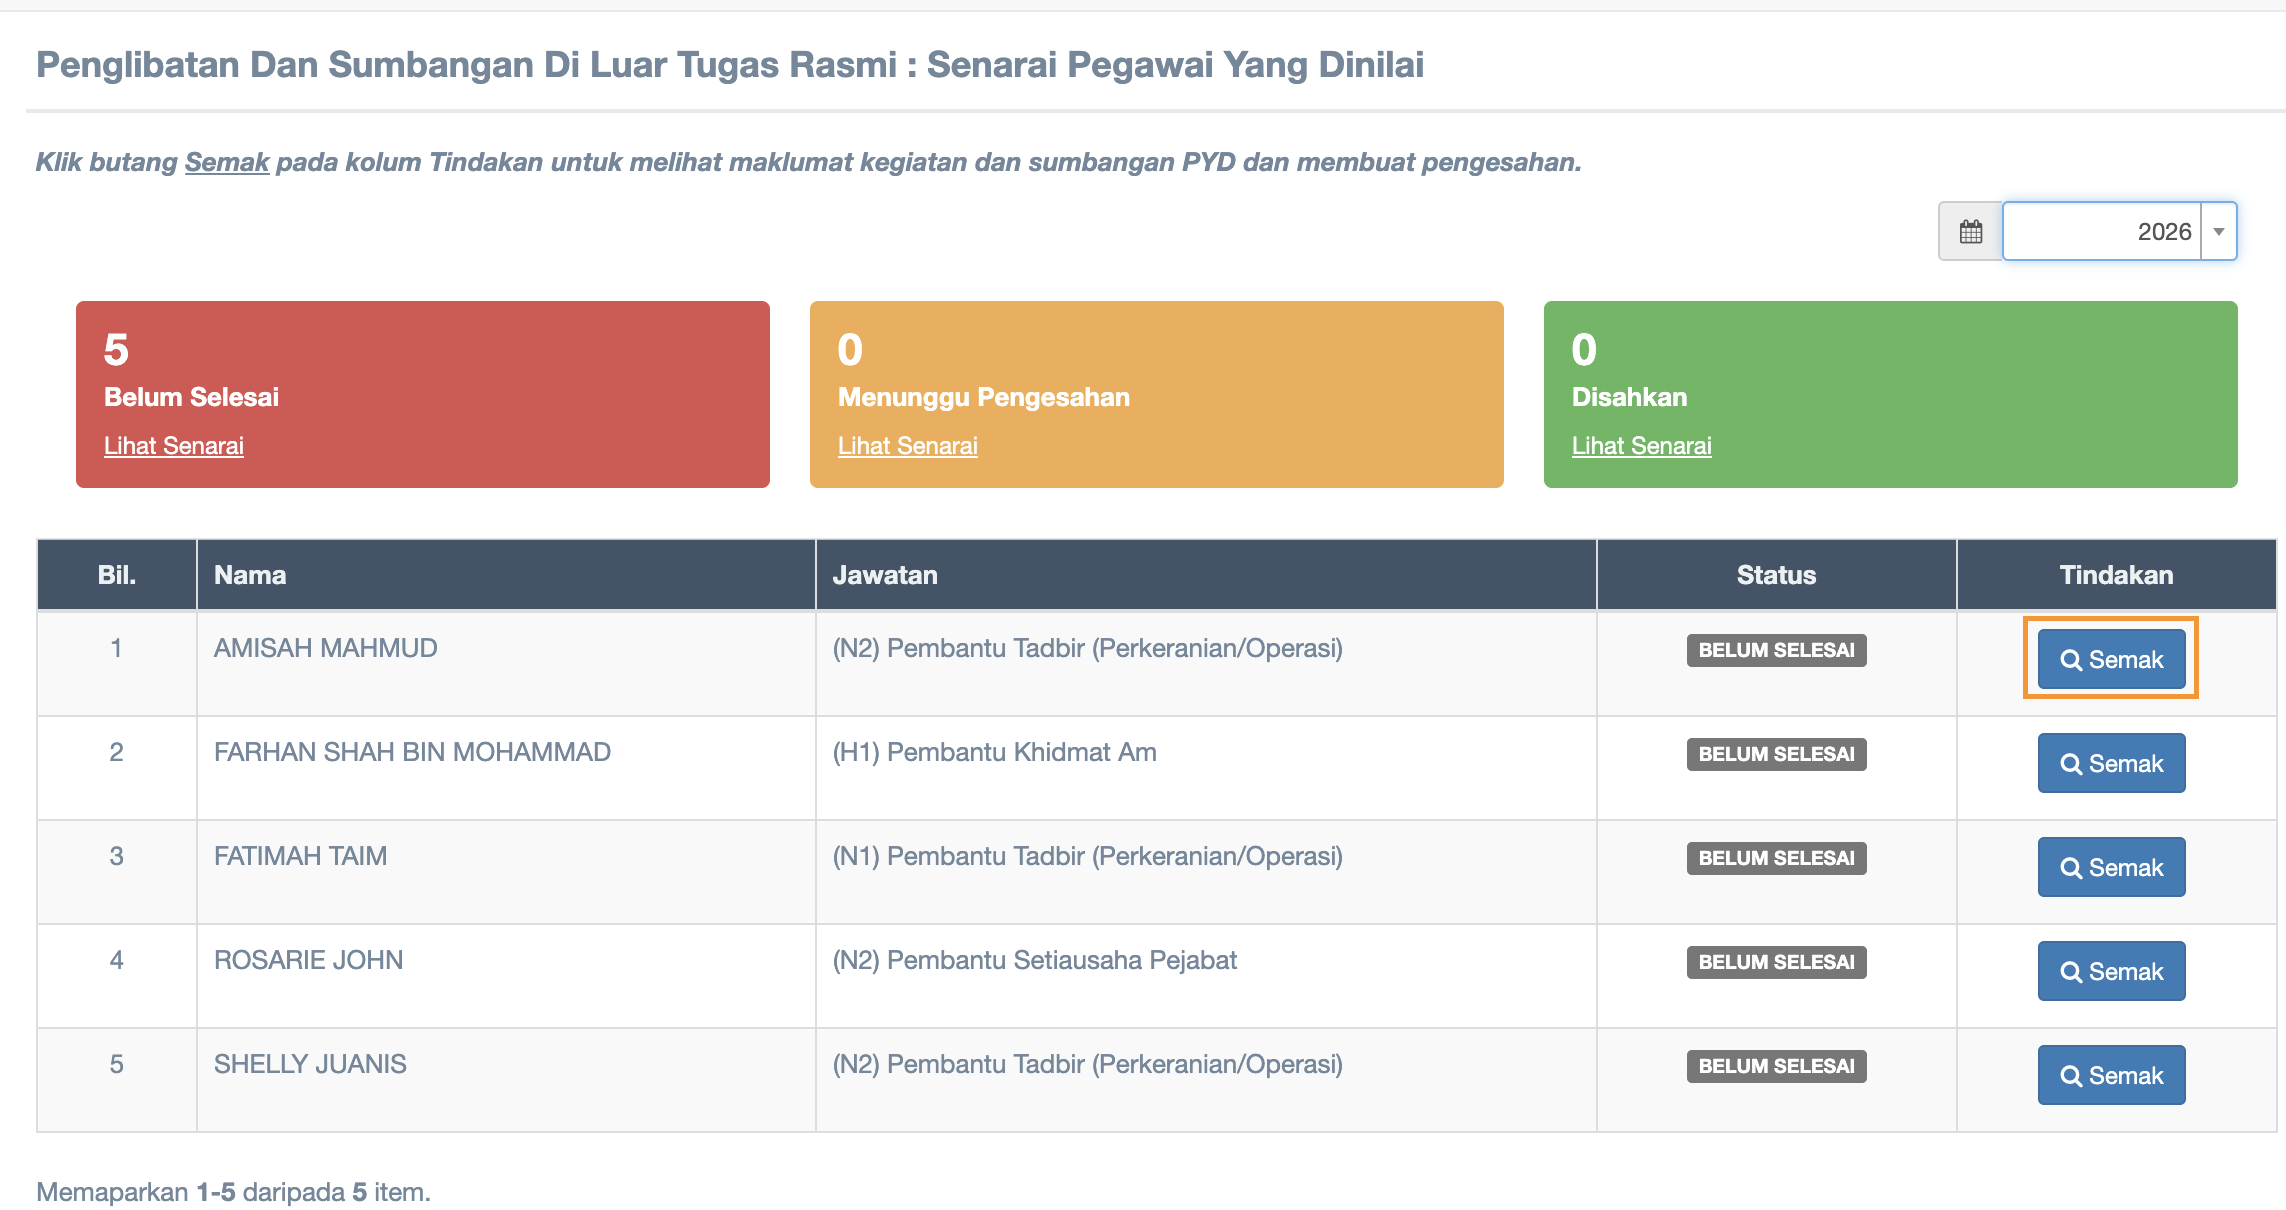Click inside the 2026 year input box

pyautogui.click(x=2100, y=232)
